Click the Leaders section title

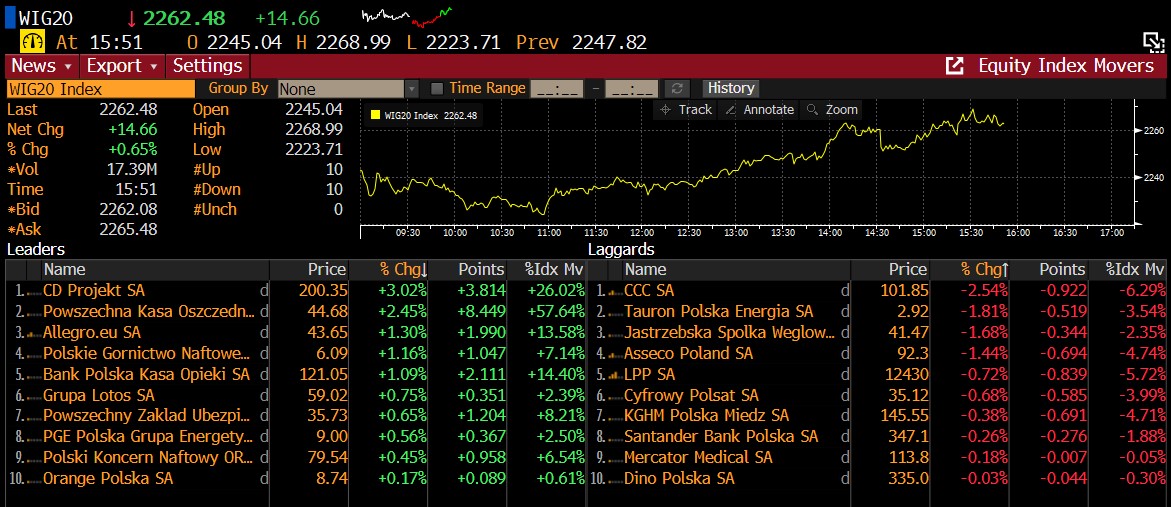point(36,250)
